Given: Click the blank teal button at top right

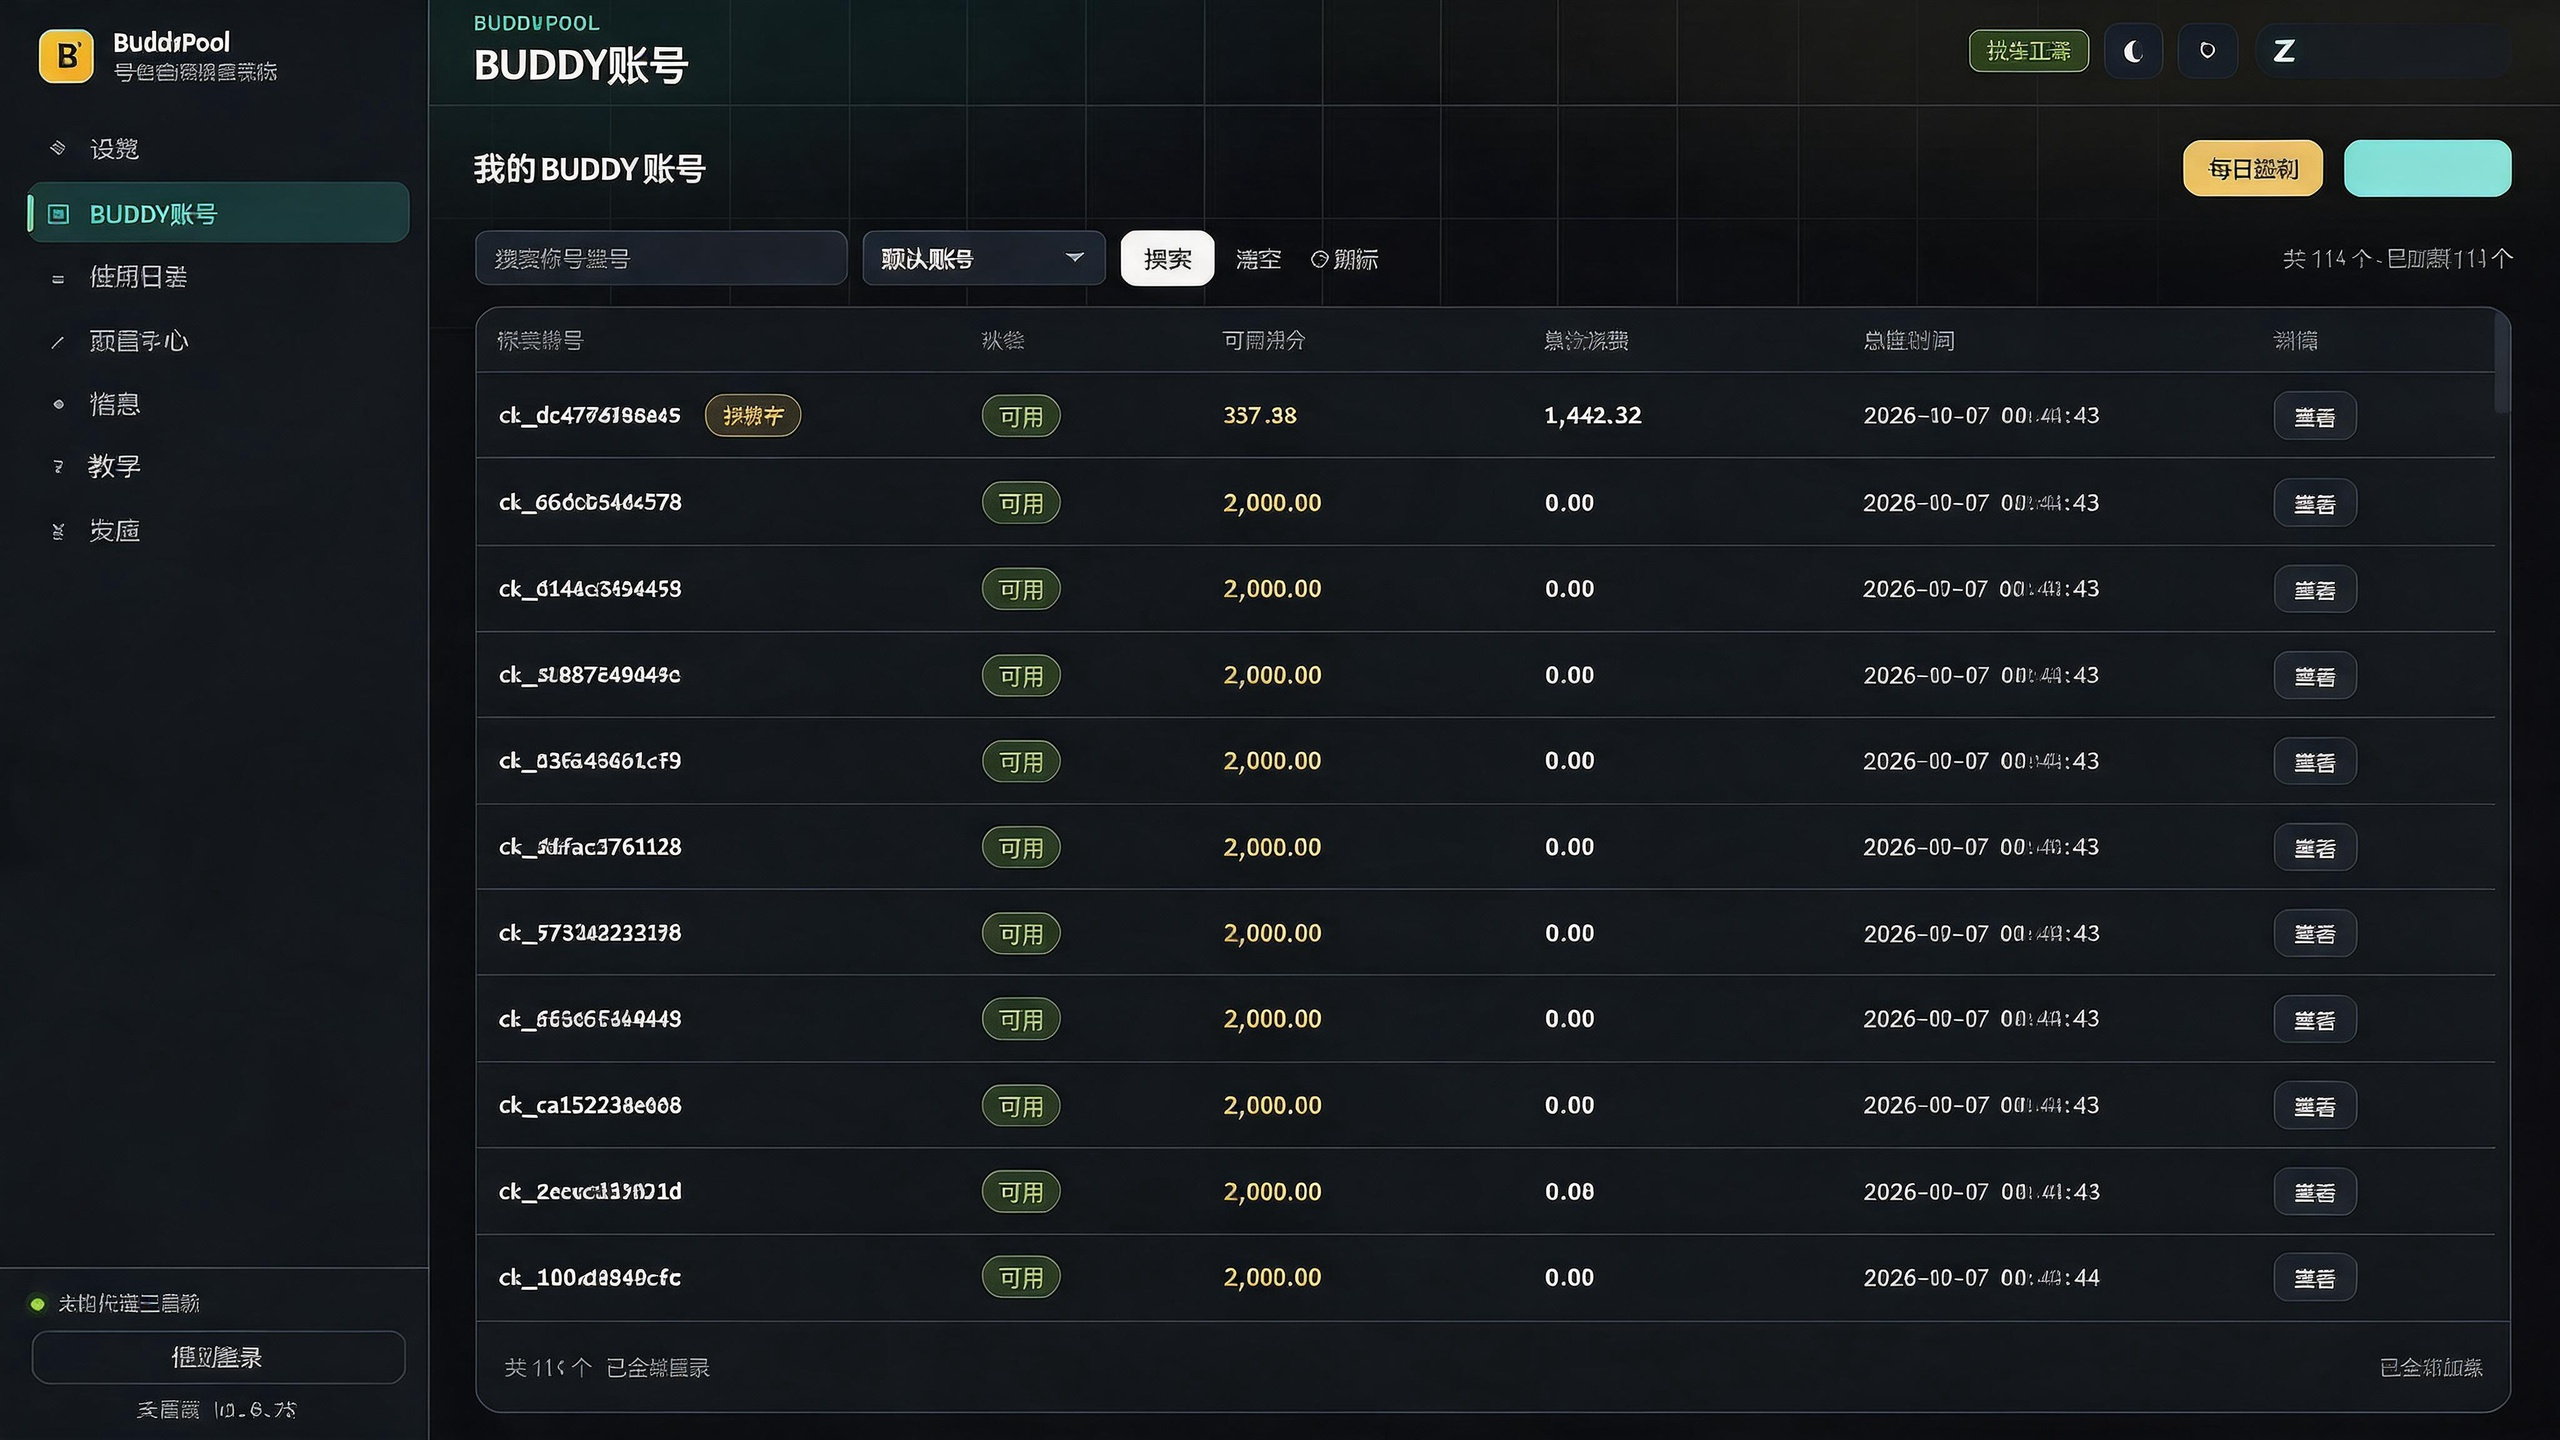Looking at the screenshot, I should coord(2427,169).
